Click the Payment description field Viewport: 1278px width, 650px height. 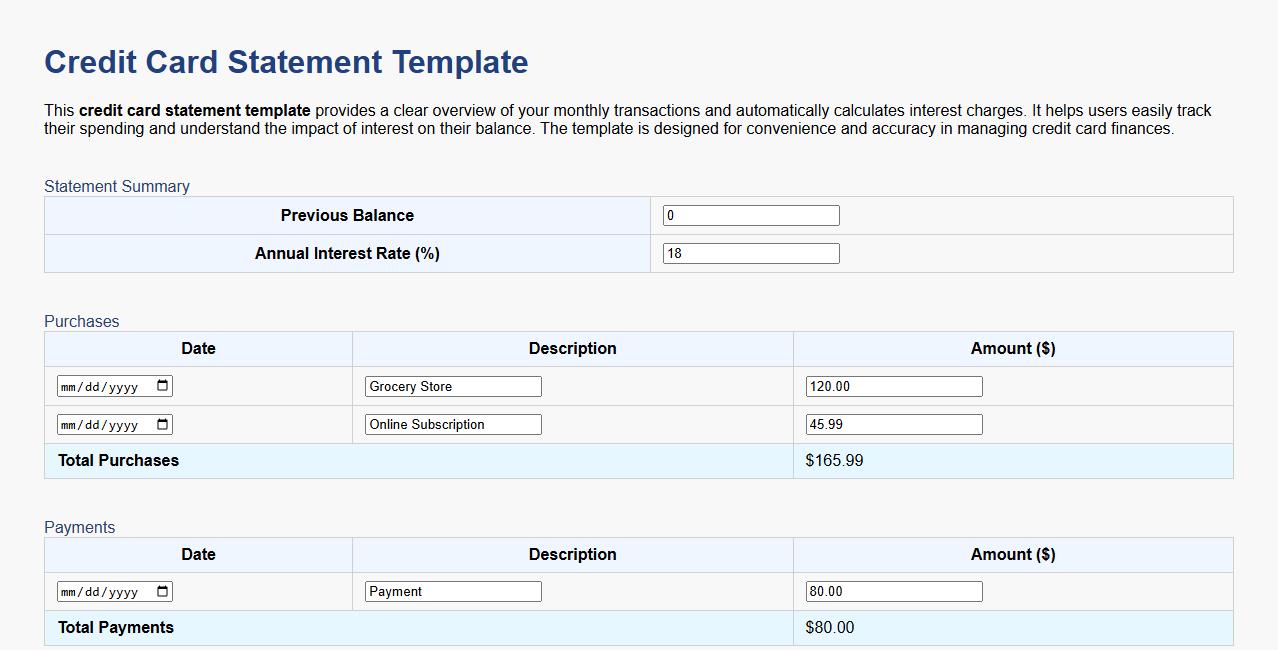coord(452,591)
